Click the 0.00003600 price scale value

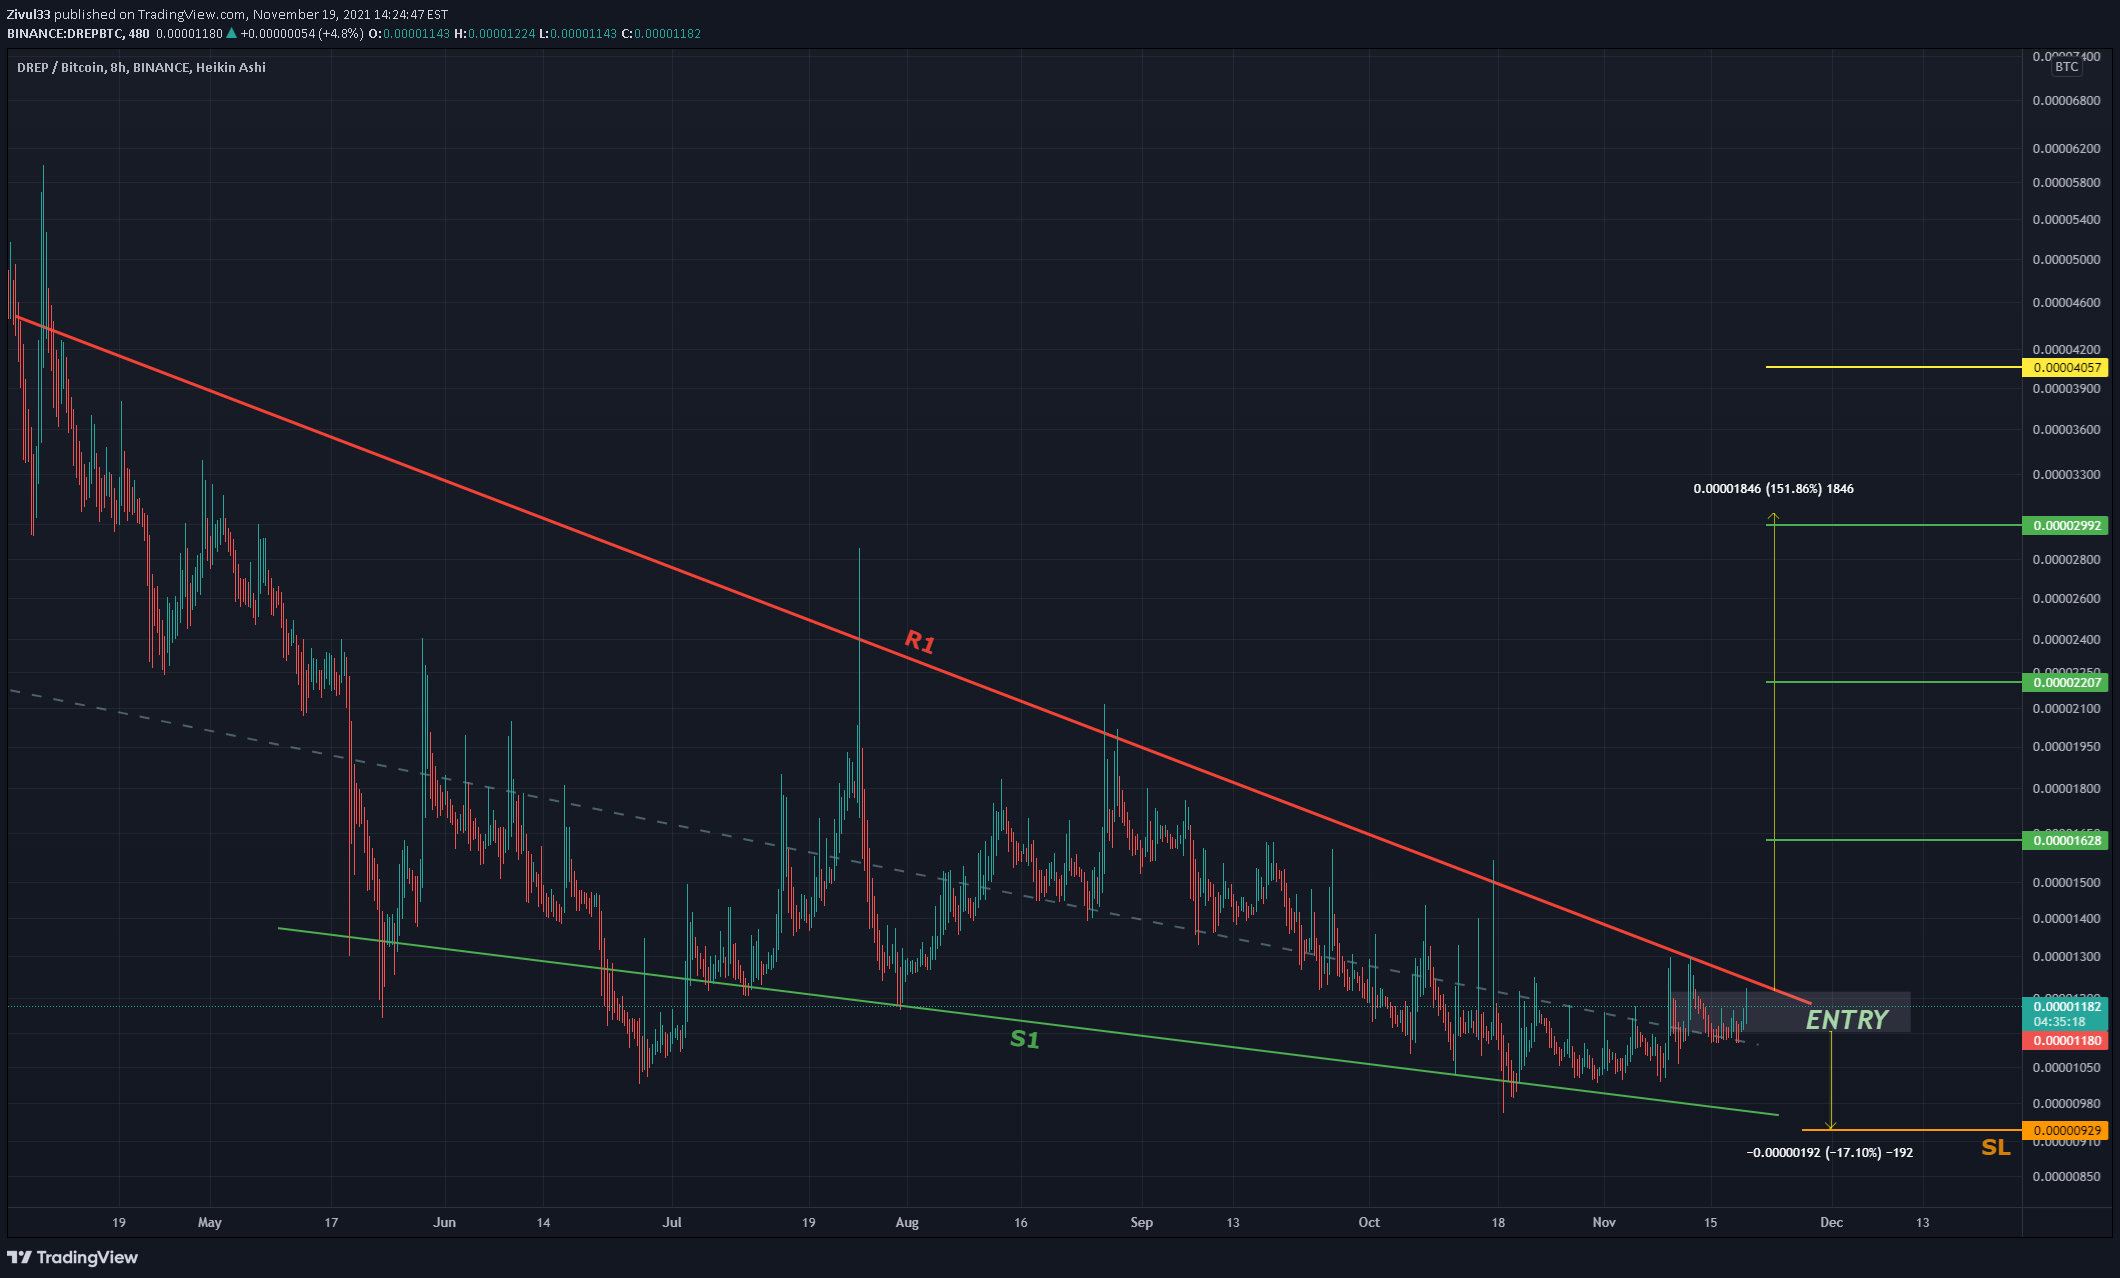[2066, 430]
